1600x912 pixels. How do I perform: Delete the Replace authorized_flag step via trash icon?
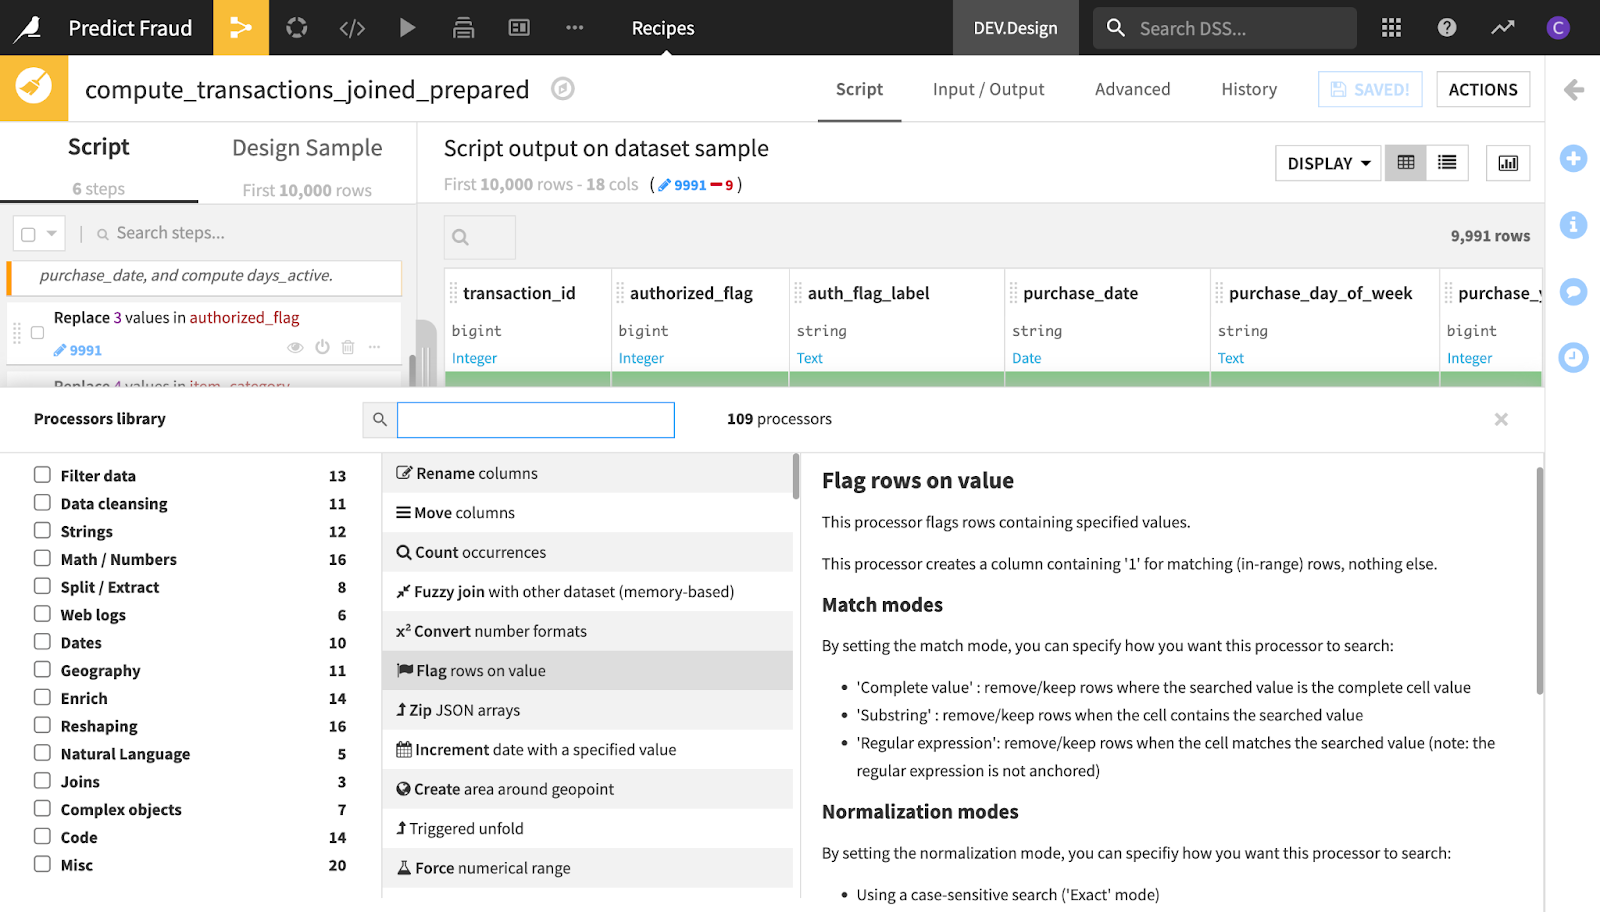click(x=348, y=348)
